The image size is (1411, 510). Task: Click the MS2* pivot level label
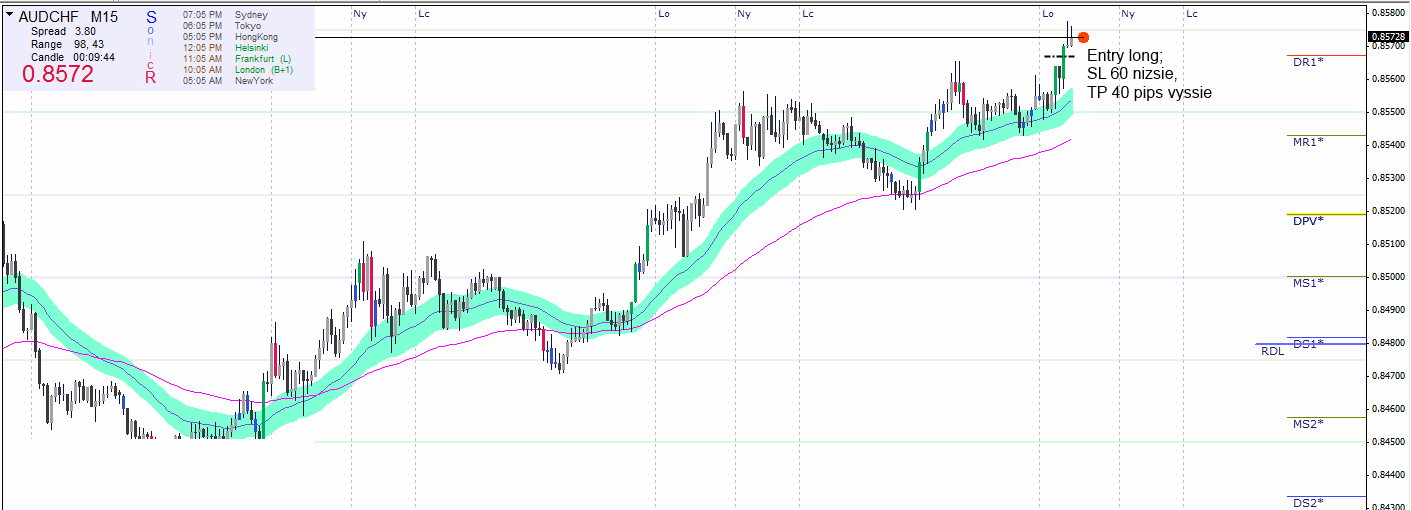coord(1308,424)
